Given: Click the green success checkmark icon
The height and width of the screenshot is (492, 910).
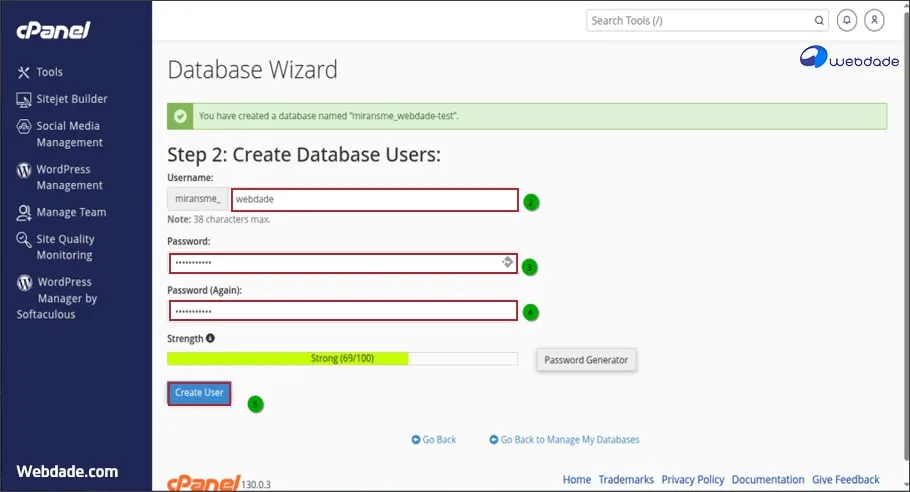Looking at the screenshot, I should click(x=180, y=116).
